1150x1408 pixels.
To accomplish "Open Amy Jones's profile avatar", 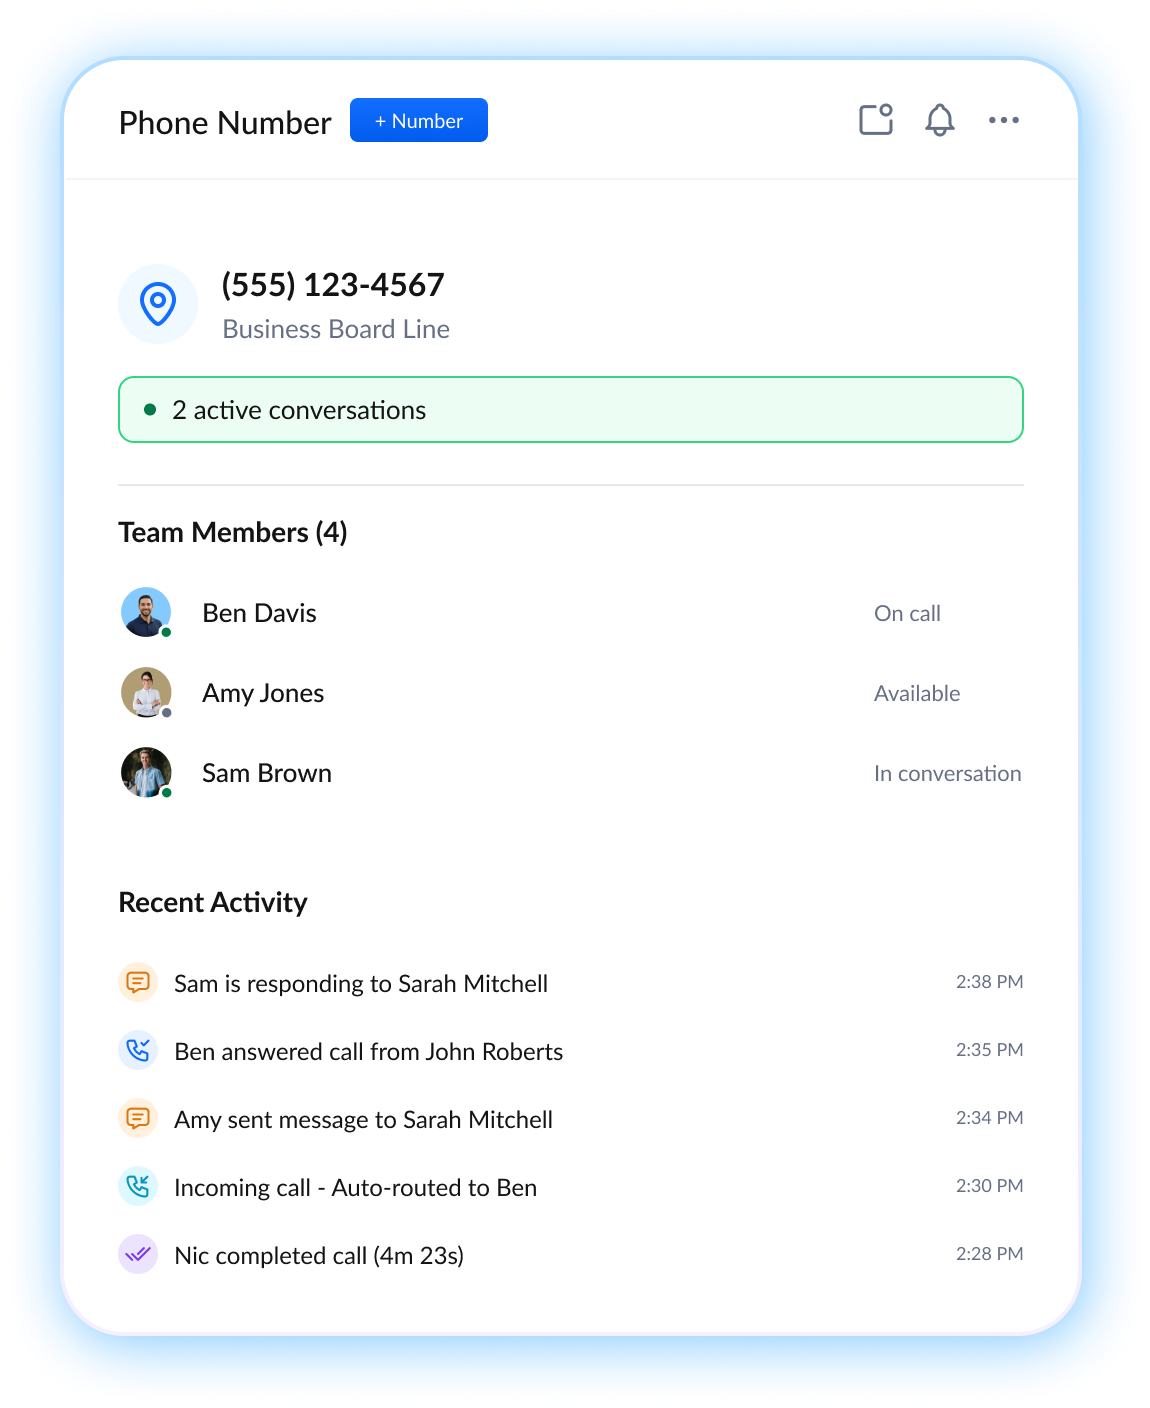I will point(146,692).
